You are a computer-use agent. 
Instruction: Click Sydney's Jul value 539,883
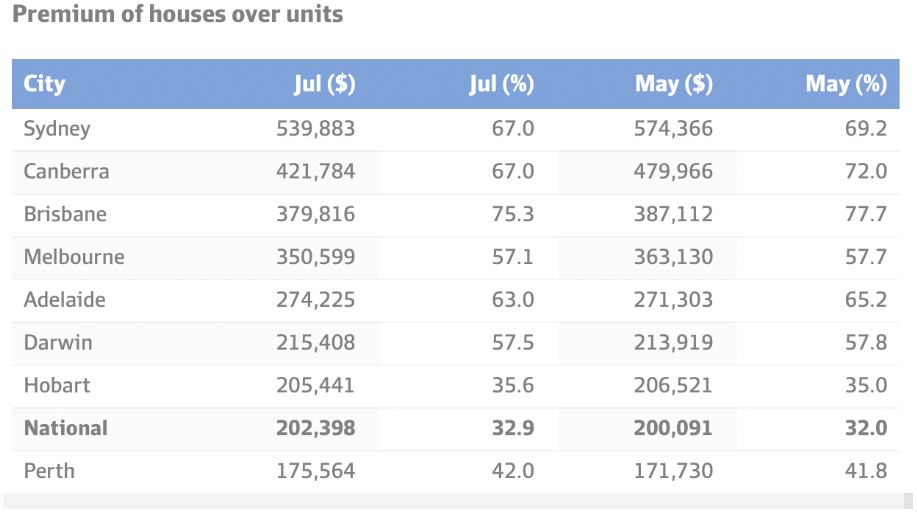point(315,128)
